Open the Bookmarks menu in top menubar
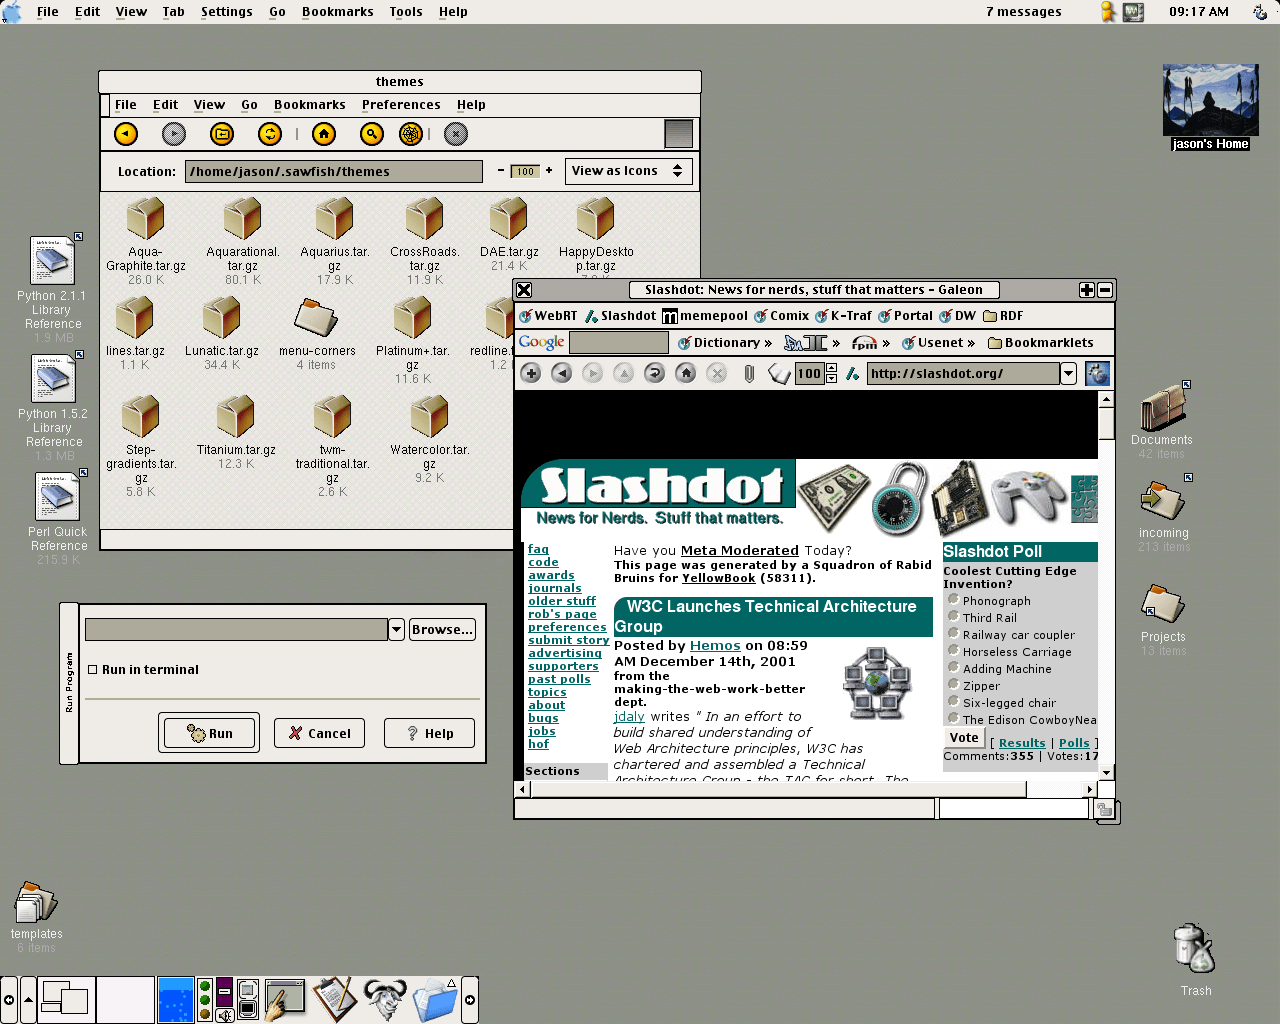The height and width of the screenshot is (1024, 1280). point(337,12)
